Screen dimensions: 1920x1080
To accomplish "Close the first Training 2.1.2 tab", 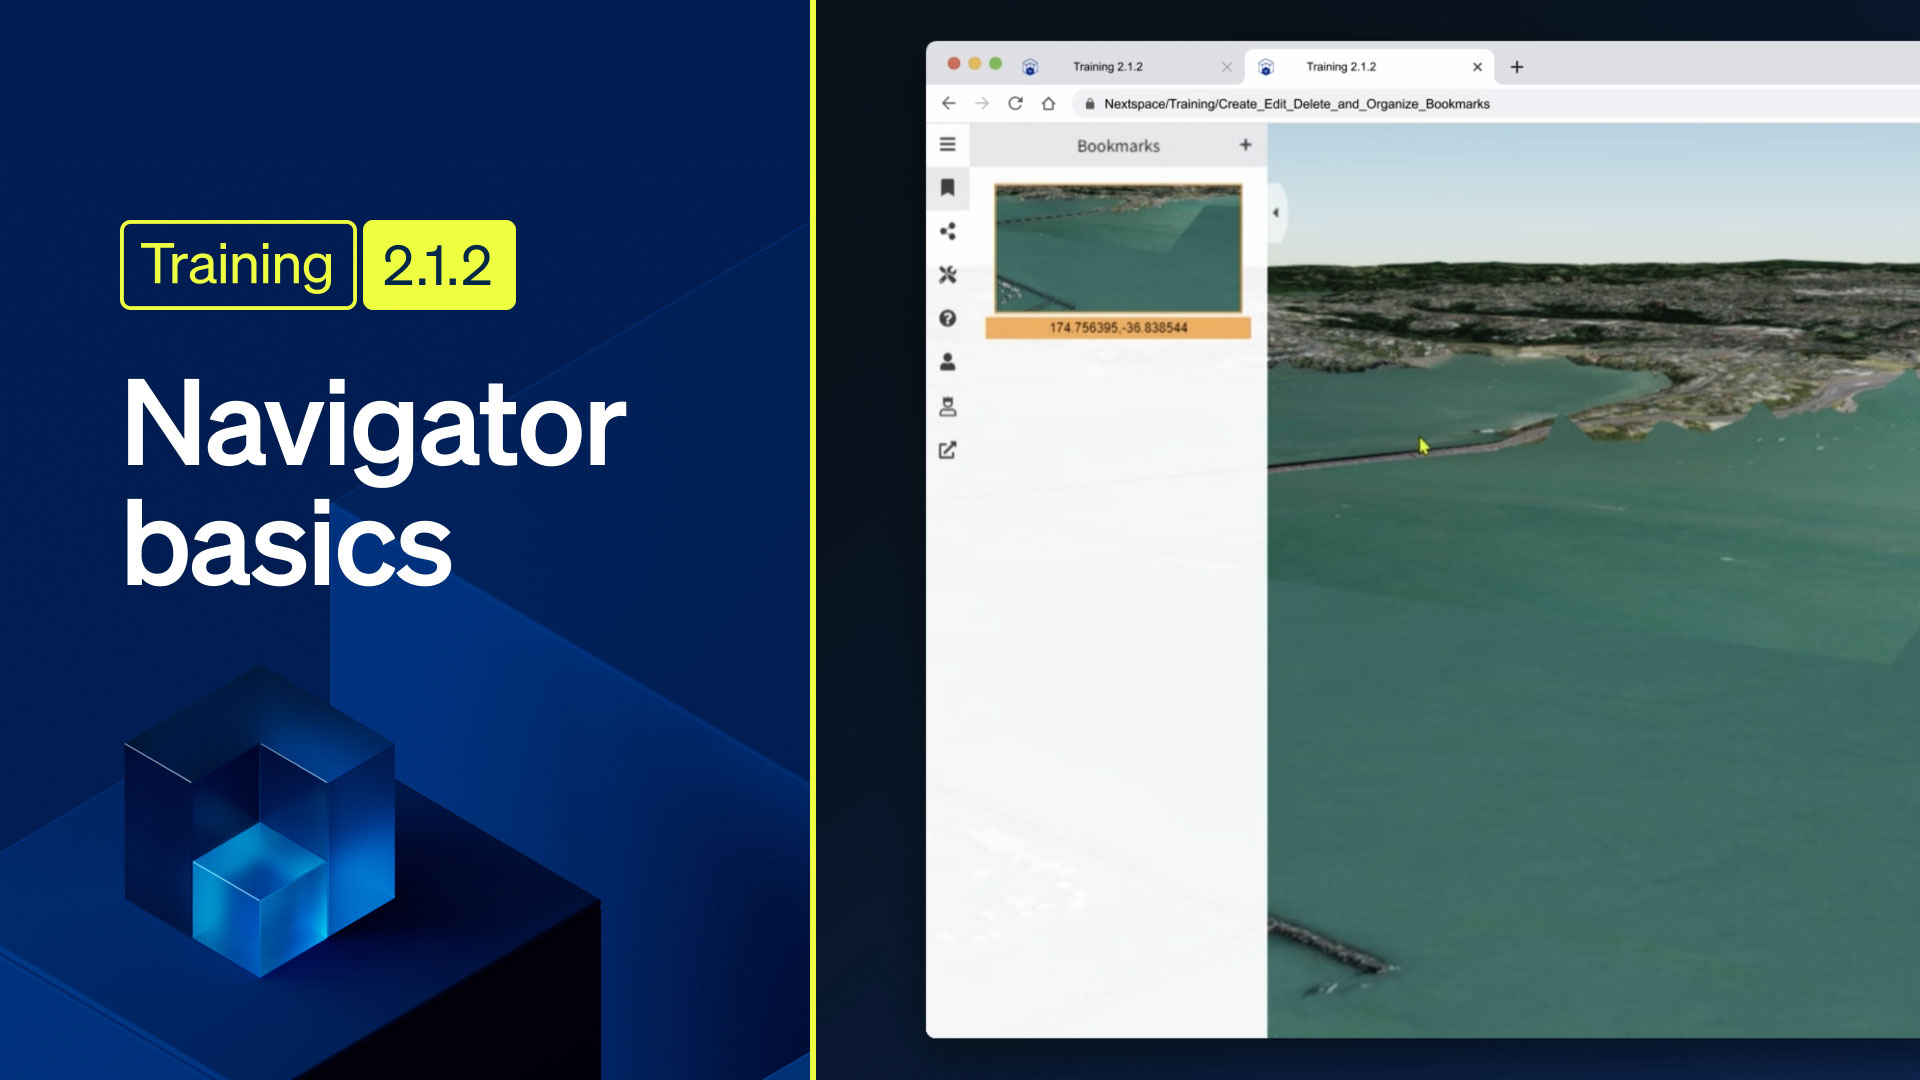I will pyautogui.click(x=1227, y=67).
